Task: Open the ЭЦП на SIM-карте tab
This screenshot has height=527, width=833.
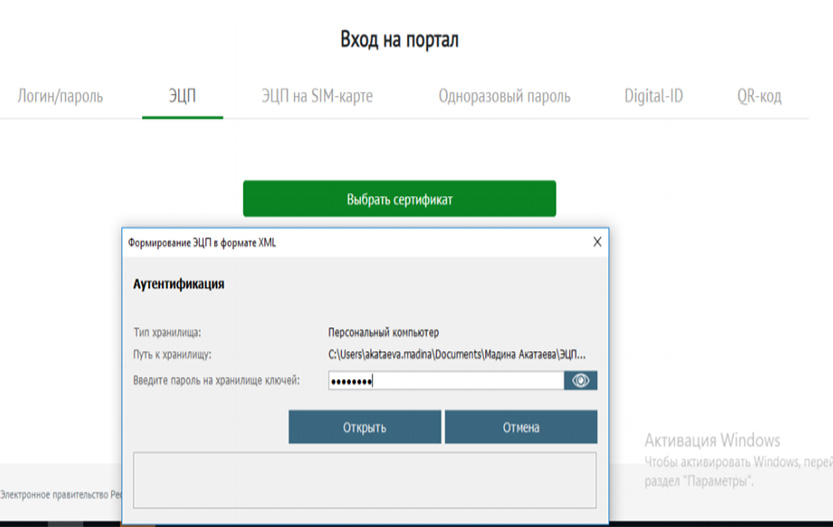Action: coord(317,97)
